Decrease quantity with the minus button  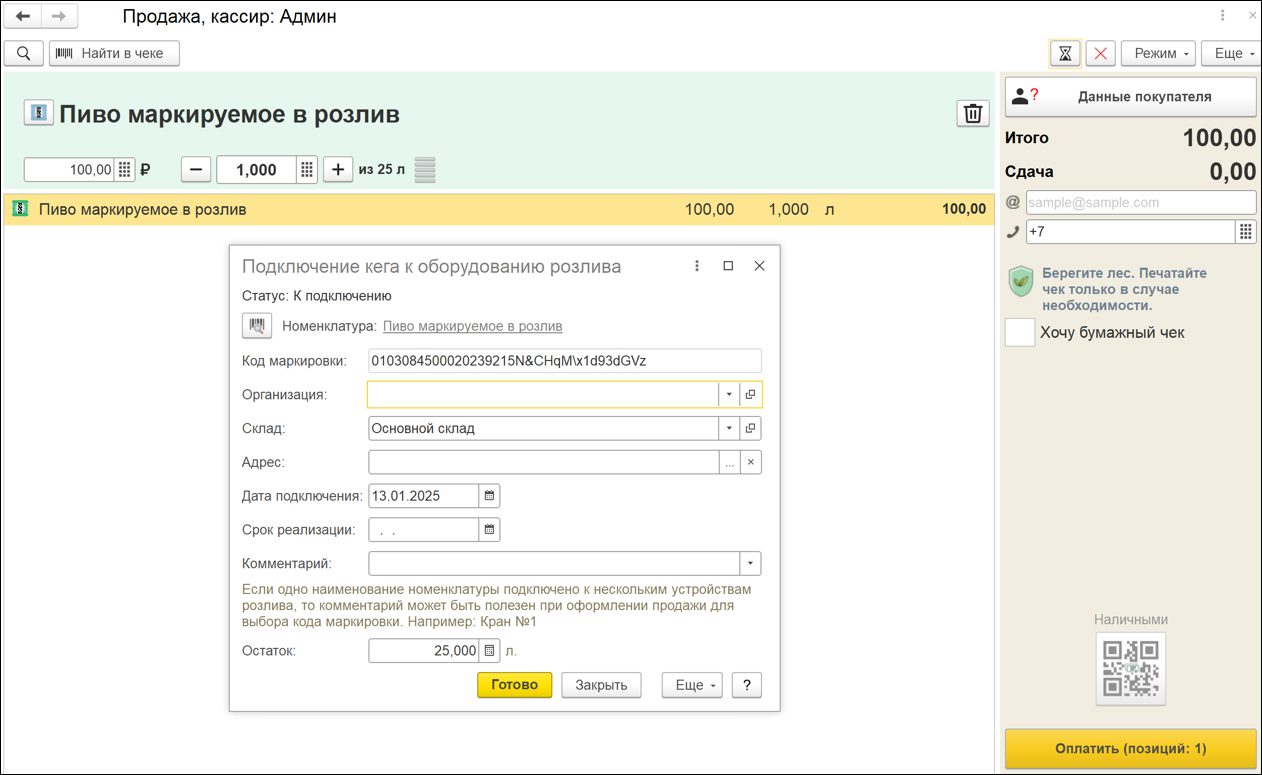pos(196,170)
